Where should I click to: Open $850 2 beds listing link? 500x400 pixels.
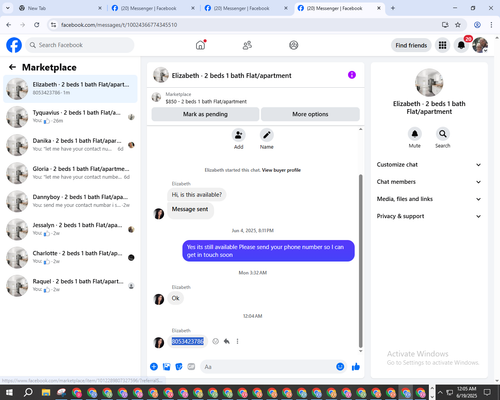(x=206, y=101)
